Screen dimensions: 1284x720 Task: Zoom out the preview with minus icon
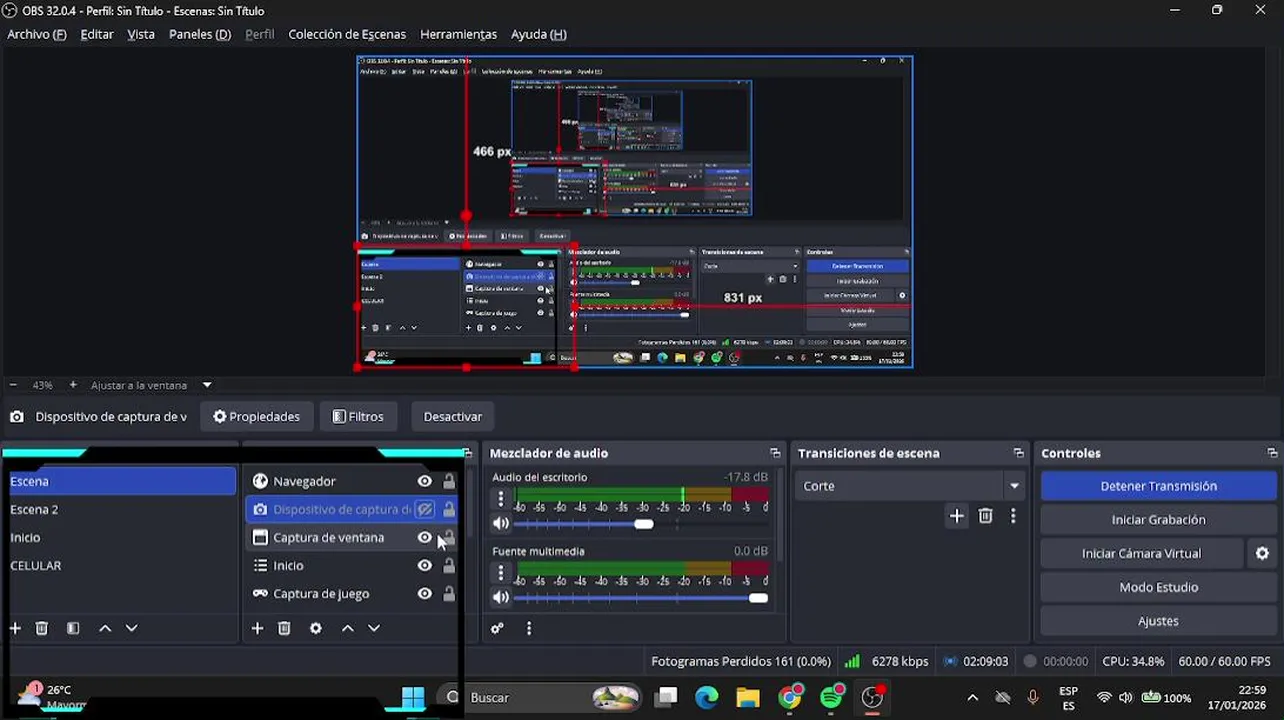13,385
